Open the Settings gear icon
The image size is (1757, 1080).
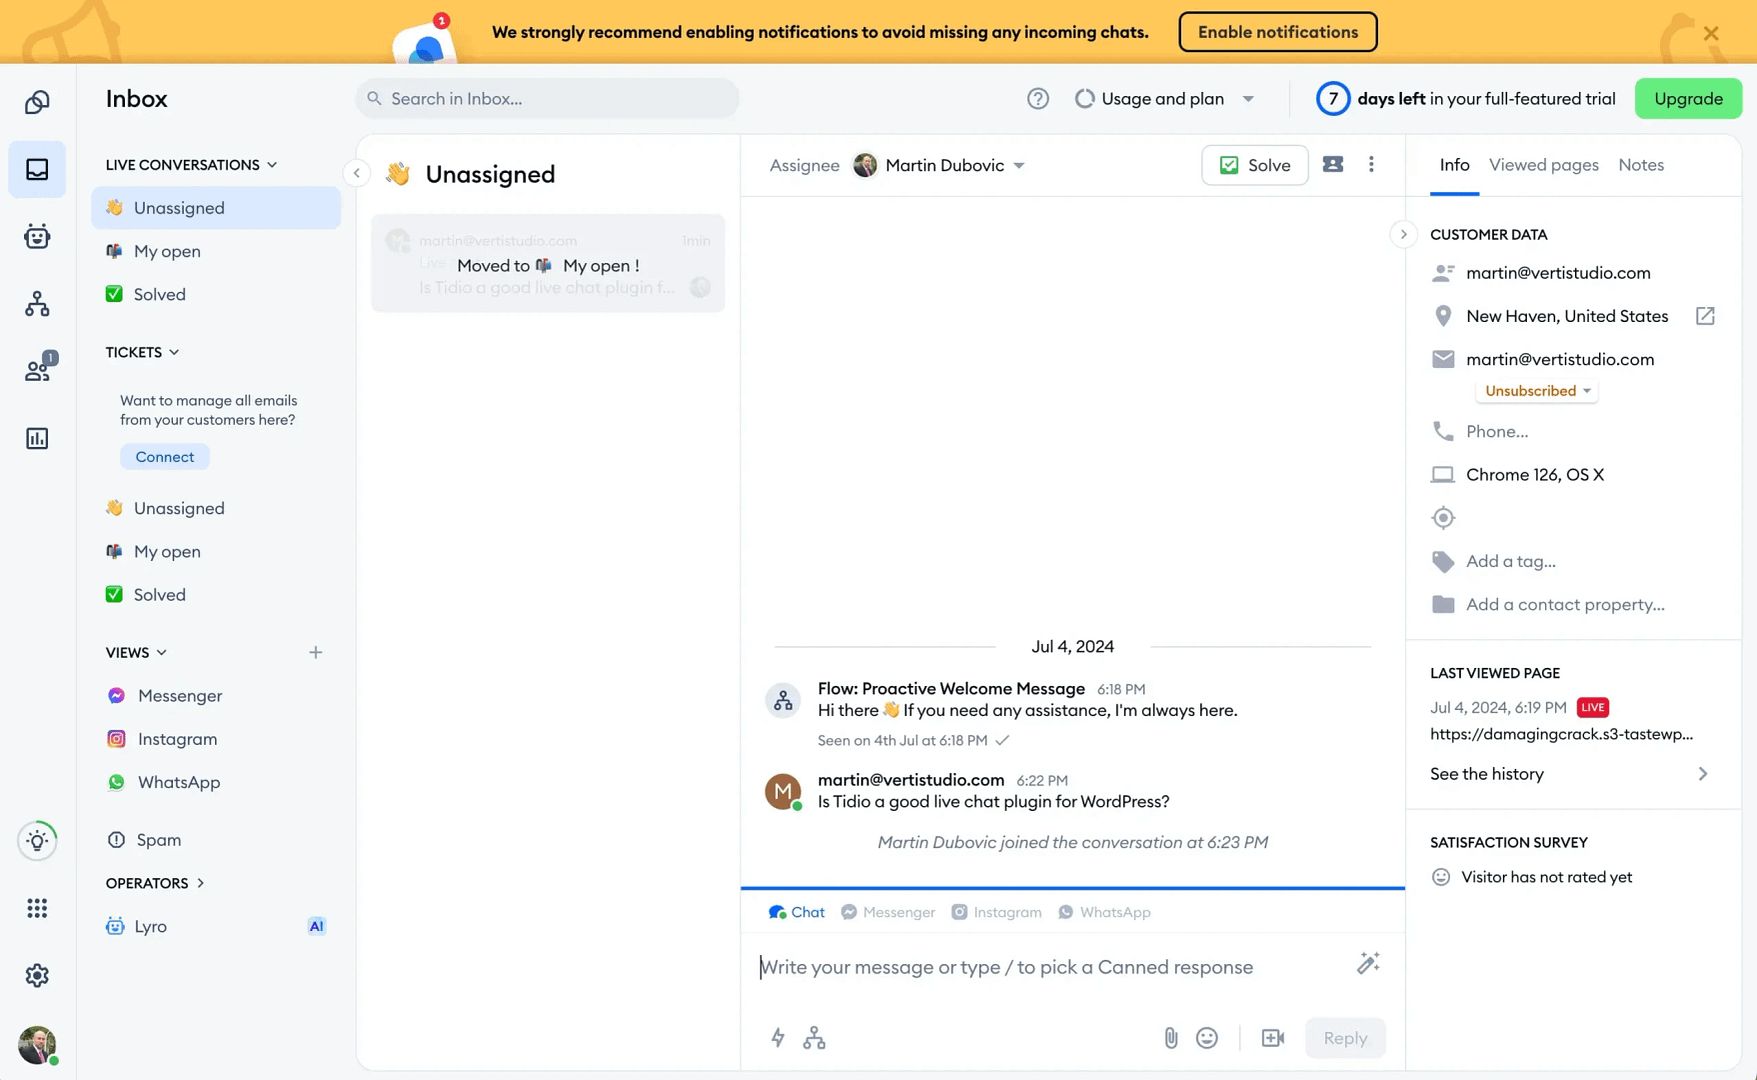(x=37, y=975)
